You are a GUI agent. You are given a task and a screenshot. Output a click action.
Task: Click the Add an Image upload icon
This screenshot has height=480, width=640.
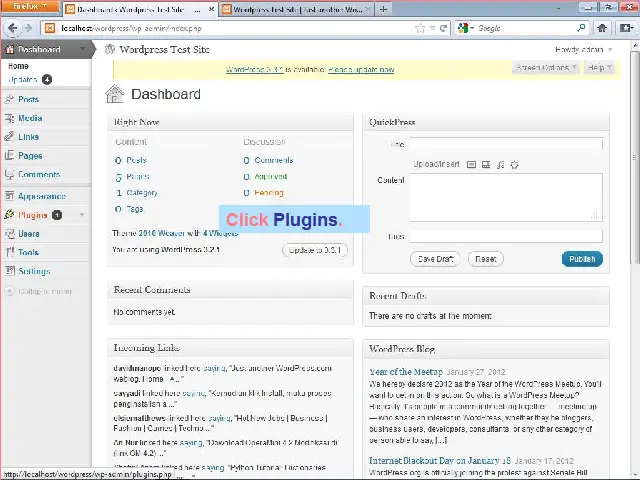point(471,164)
